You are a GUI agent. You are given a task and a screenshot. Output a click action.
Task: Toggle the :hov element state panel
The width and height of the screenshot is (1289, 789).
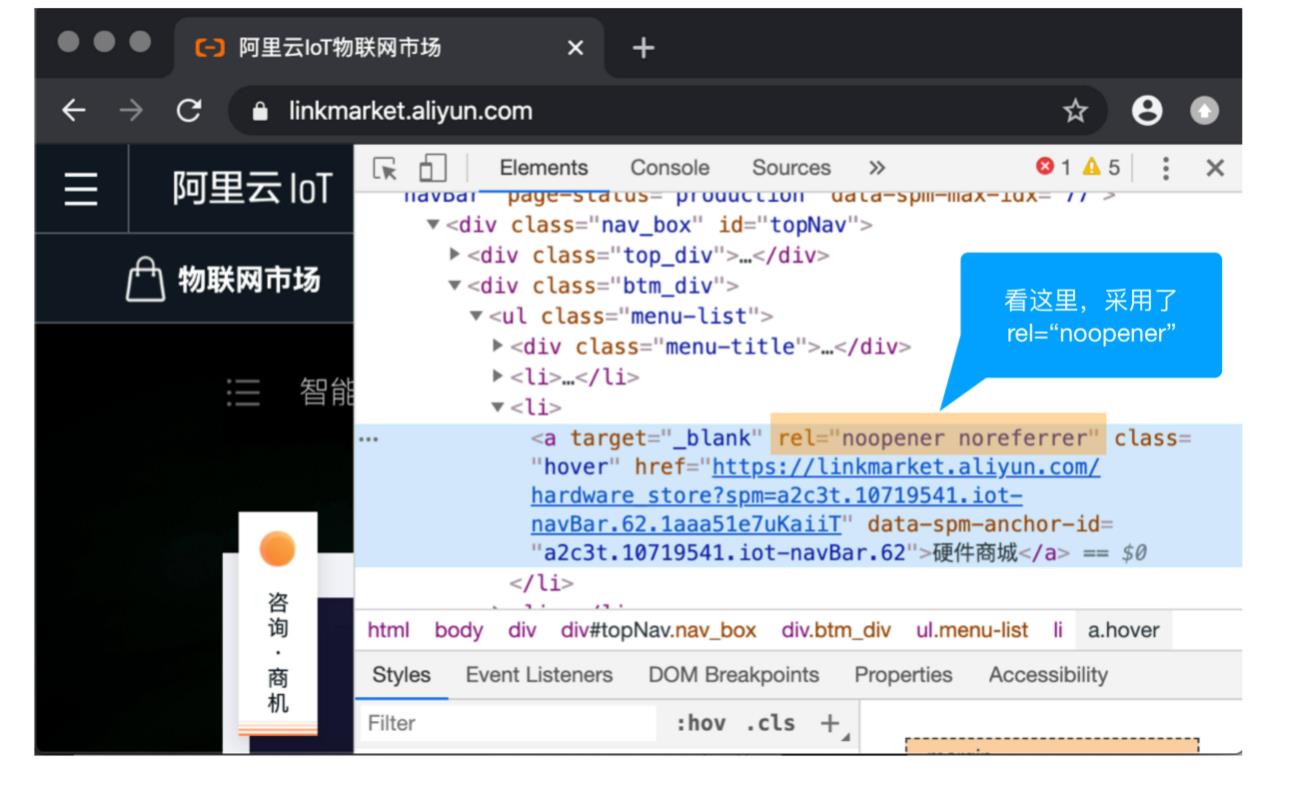[x=700, y=723]
